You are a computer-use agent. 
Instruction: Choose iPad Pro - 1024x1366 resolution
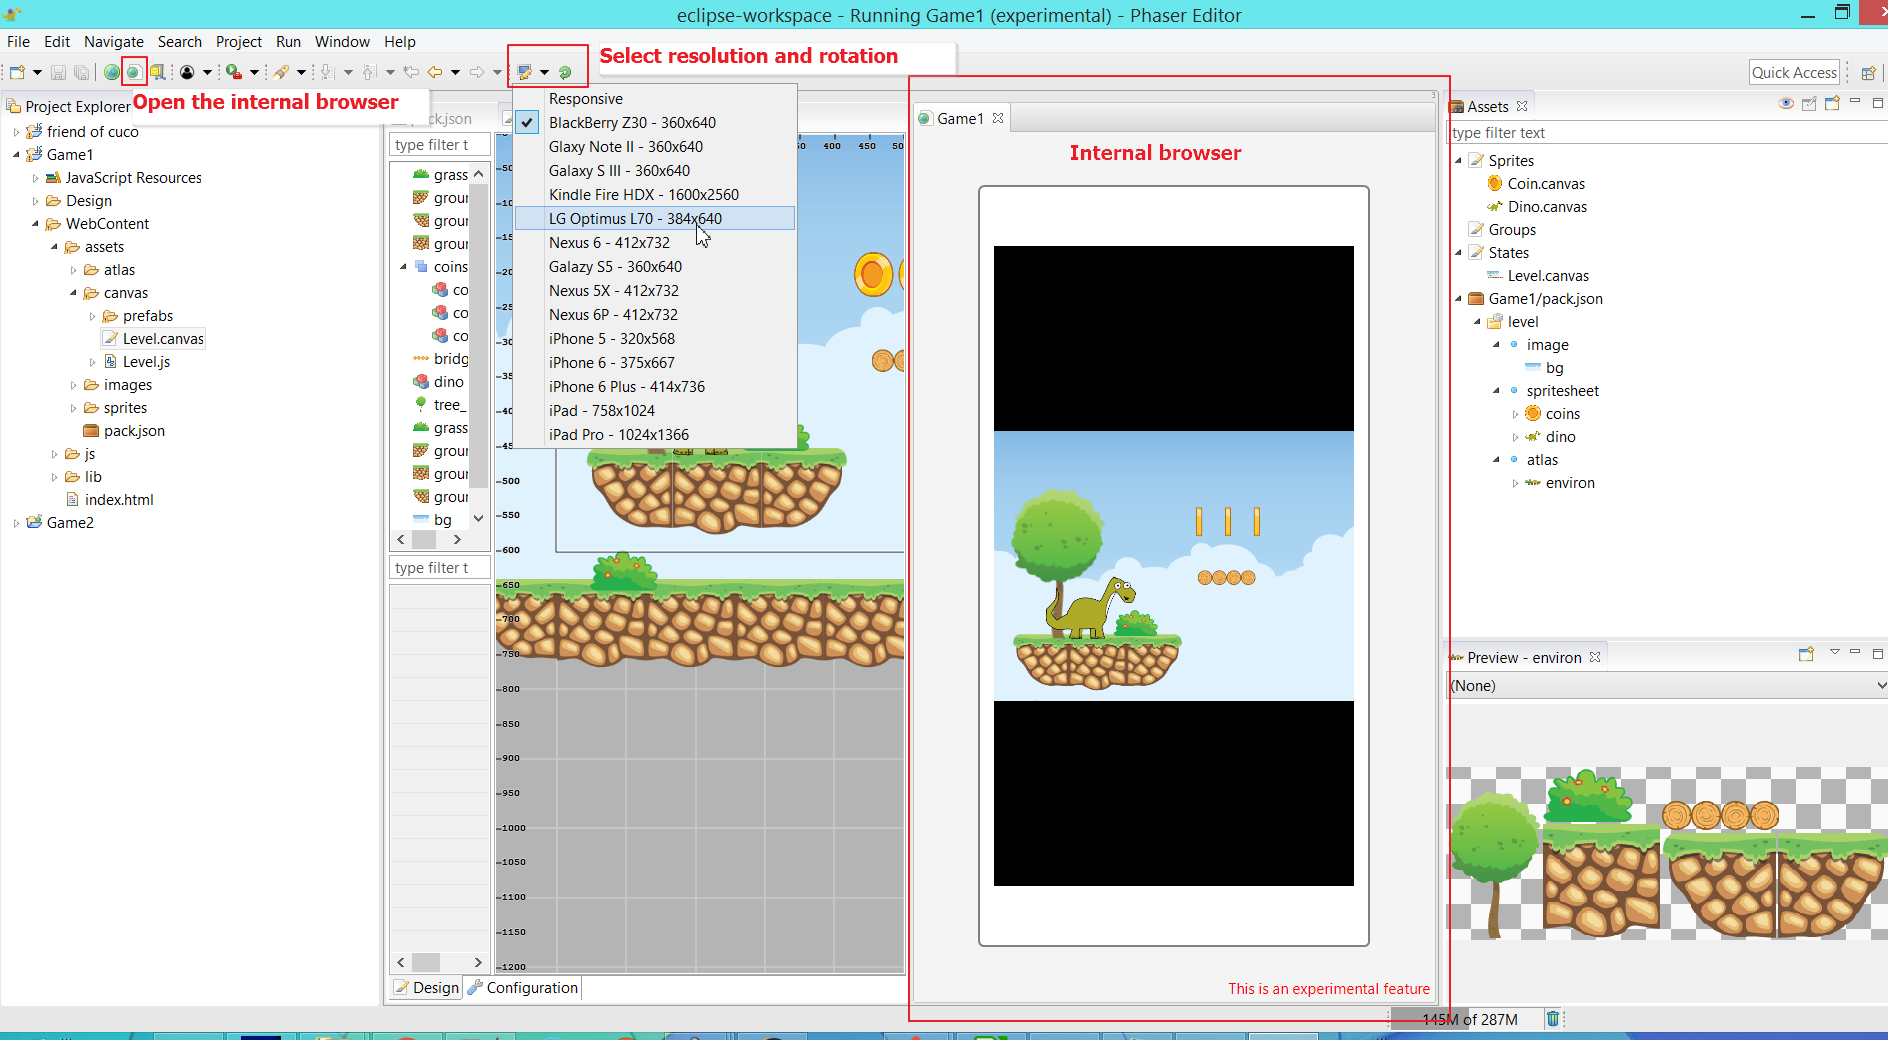(656, 435)
